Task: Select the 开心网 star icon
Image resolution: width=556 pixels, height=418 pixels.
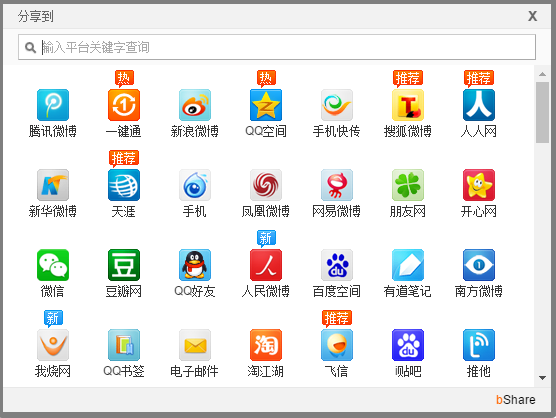Action: 479,185
